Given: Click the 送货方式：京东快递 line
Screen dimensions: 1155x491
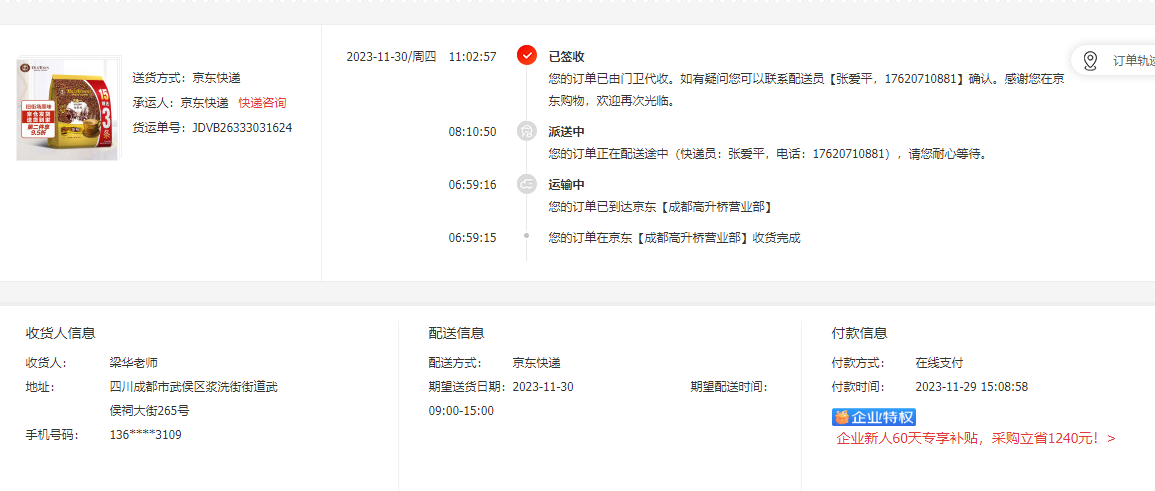Looking at the screenshot, I should [x=186, y=77].
